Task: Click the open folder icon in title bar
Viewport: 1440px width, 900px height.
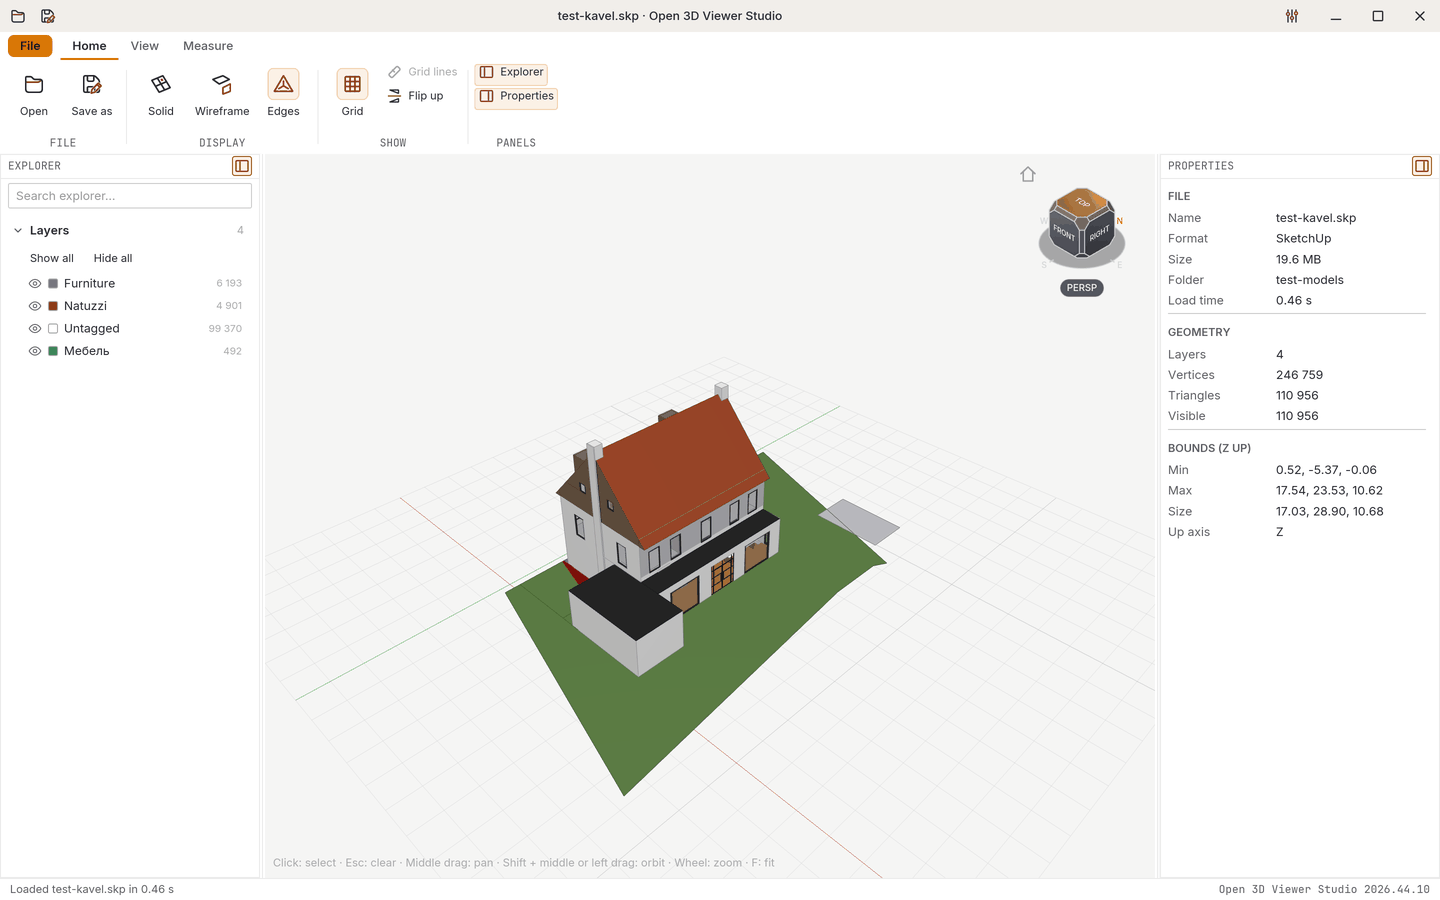Action: tap(18, 16)
